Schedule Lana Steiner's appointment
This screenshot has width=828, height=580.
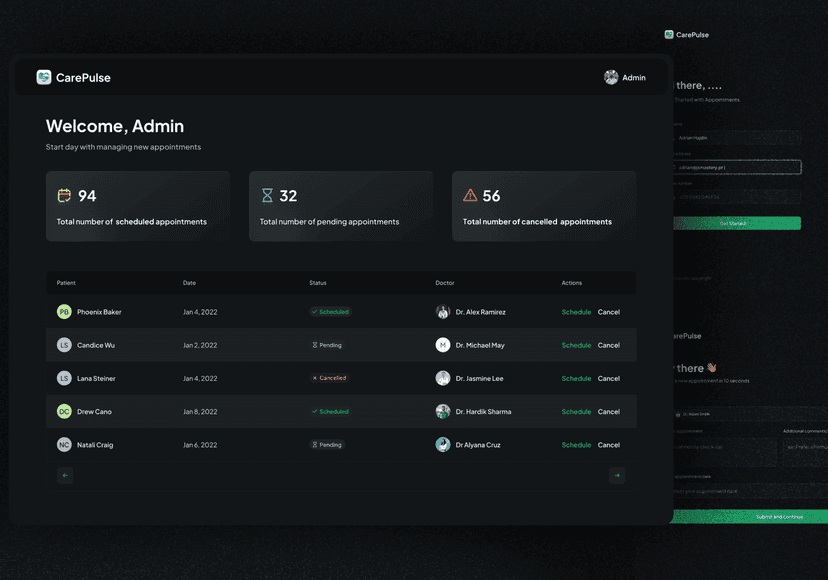576,378
